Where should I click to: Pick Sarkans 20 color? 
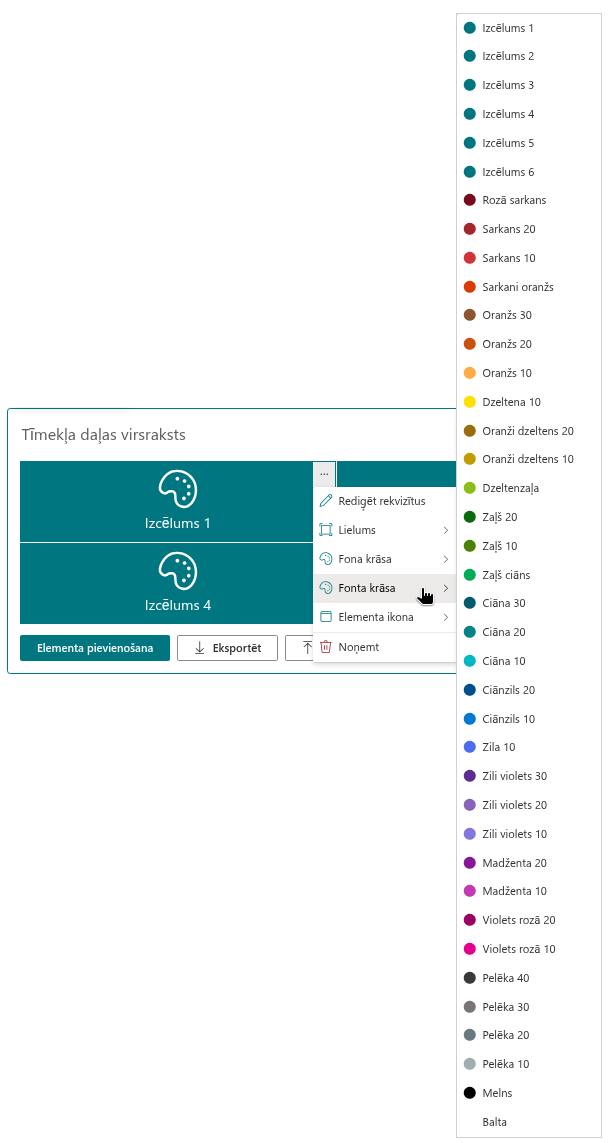[529, 229]
